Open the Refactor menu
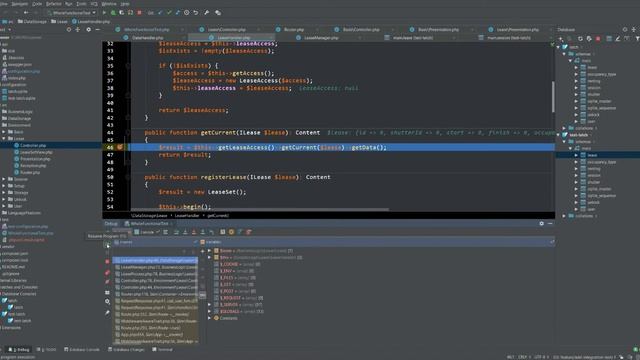The height and width of the screenshot is (360, 640). [53, 4]
